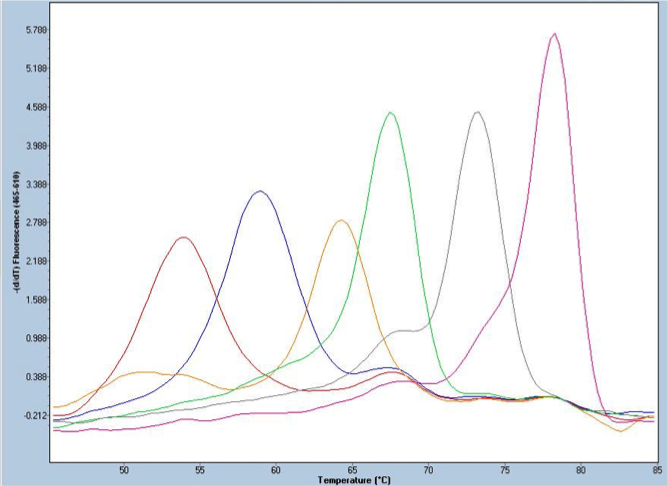Select the blue curve peak near 59°C

[x=259, y=191]
